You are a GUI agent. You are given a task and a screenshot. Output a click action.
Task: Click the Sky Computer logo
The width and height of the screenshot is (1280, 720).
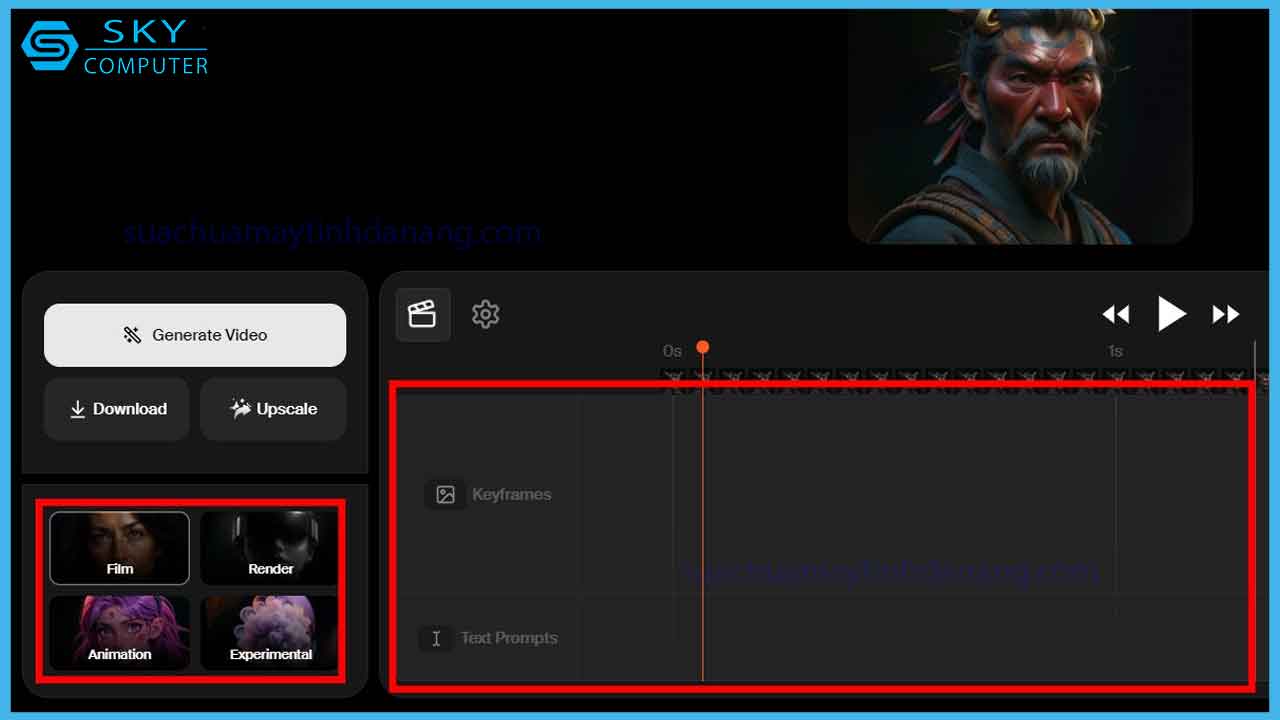click(x=115, y=46)
